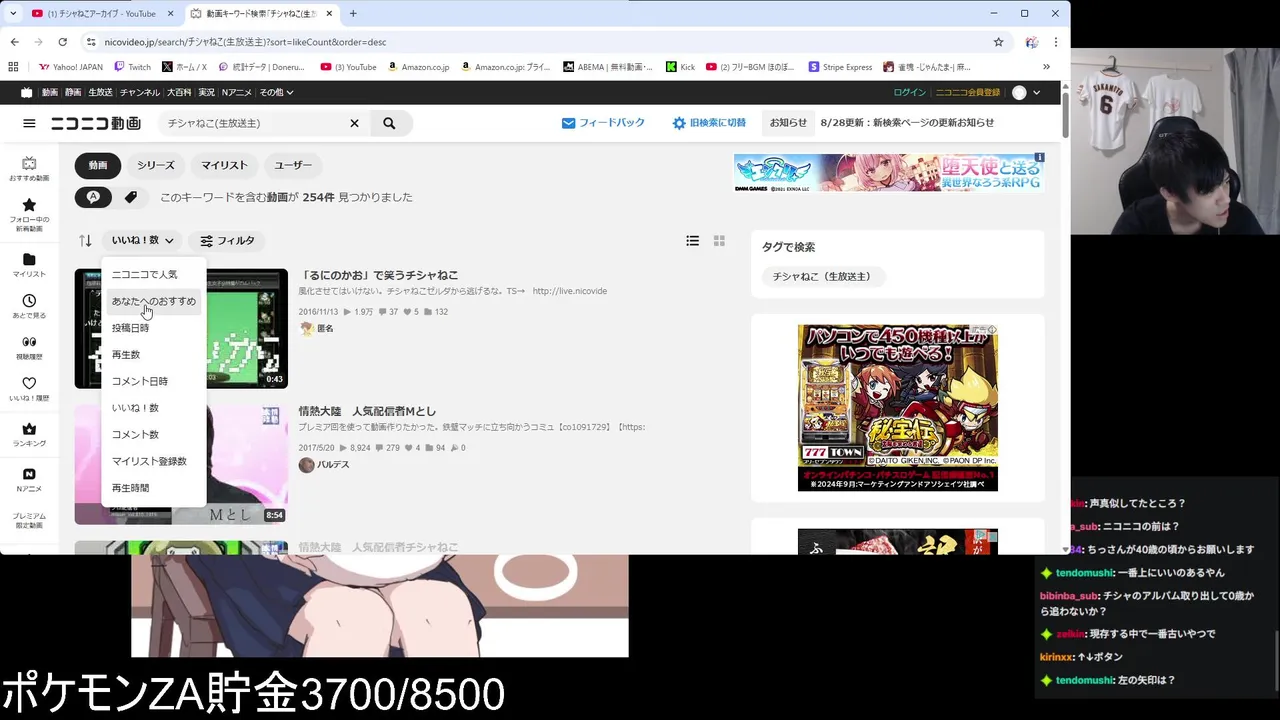Select the ユーザー search tab
This screenshot has height=720, width=1280.
pos(293,165)
